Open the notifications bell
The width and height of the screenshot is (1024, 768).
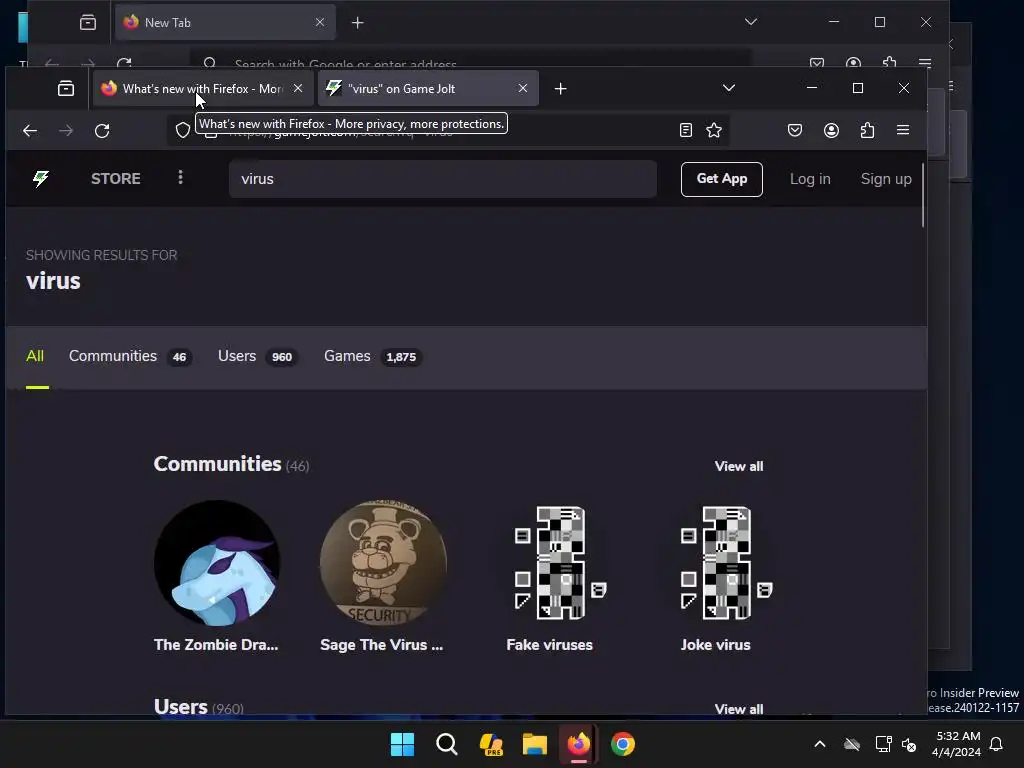coord(996,744)
